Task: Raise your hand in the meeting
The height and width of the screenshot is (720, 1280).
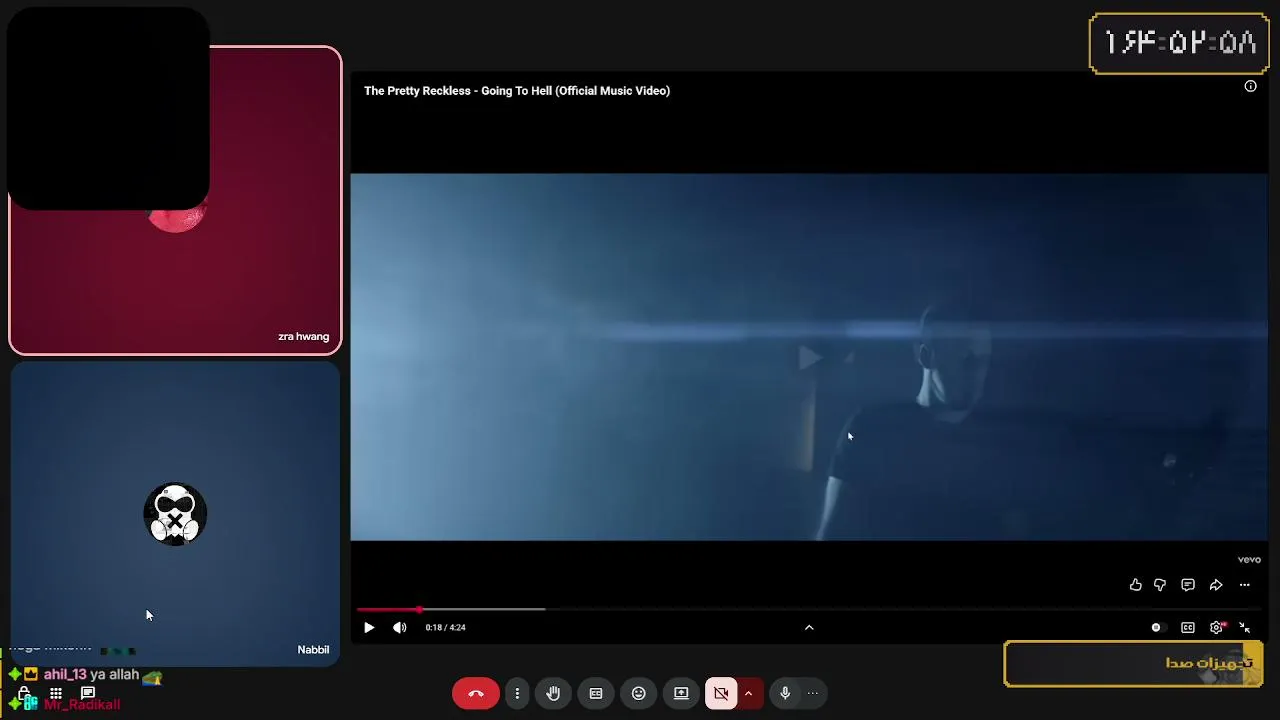Action: 553,694
